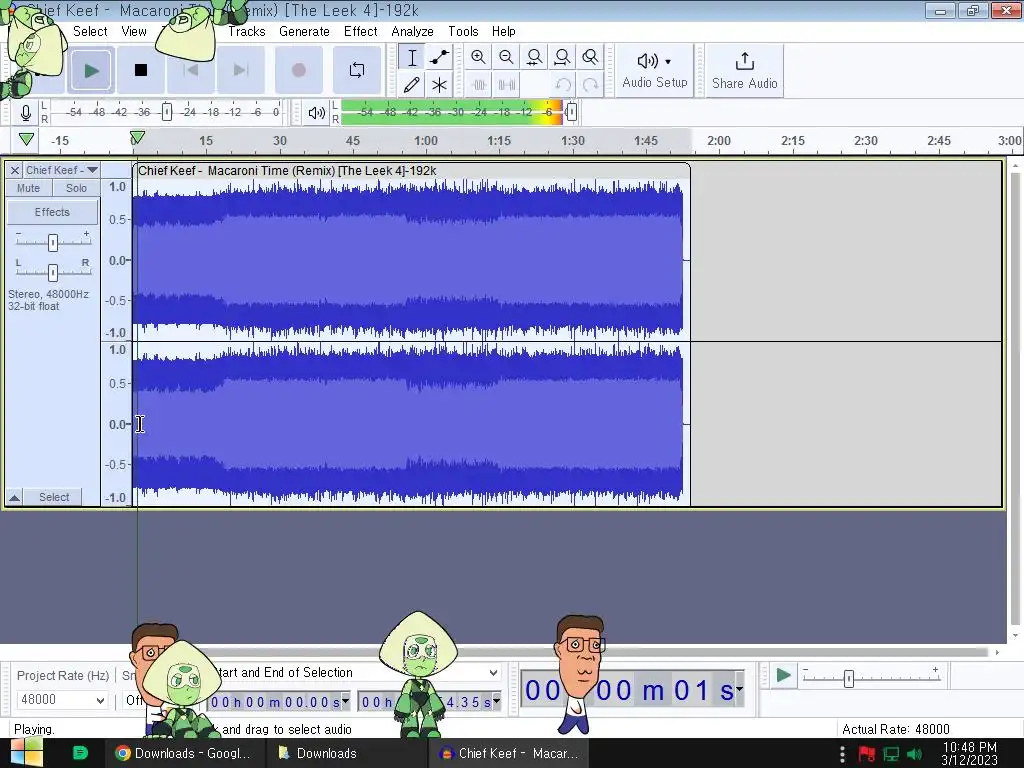
Task: Click Trim audio outside selection icon
Action: tap(478, 85)
